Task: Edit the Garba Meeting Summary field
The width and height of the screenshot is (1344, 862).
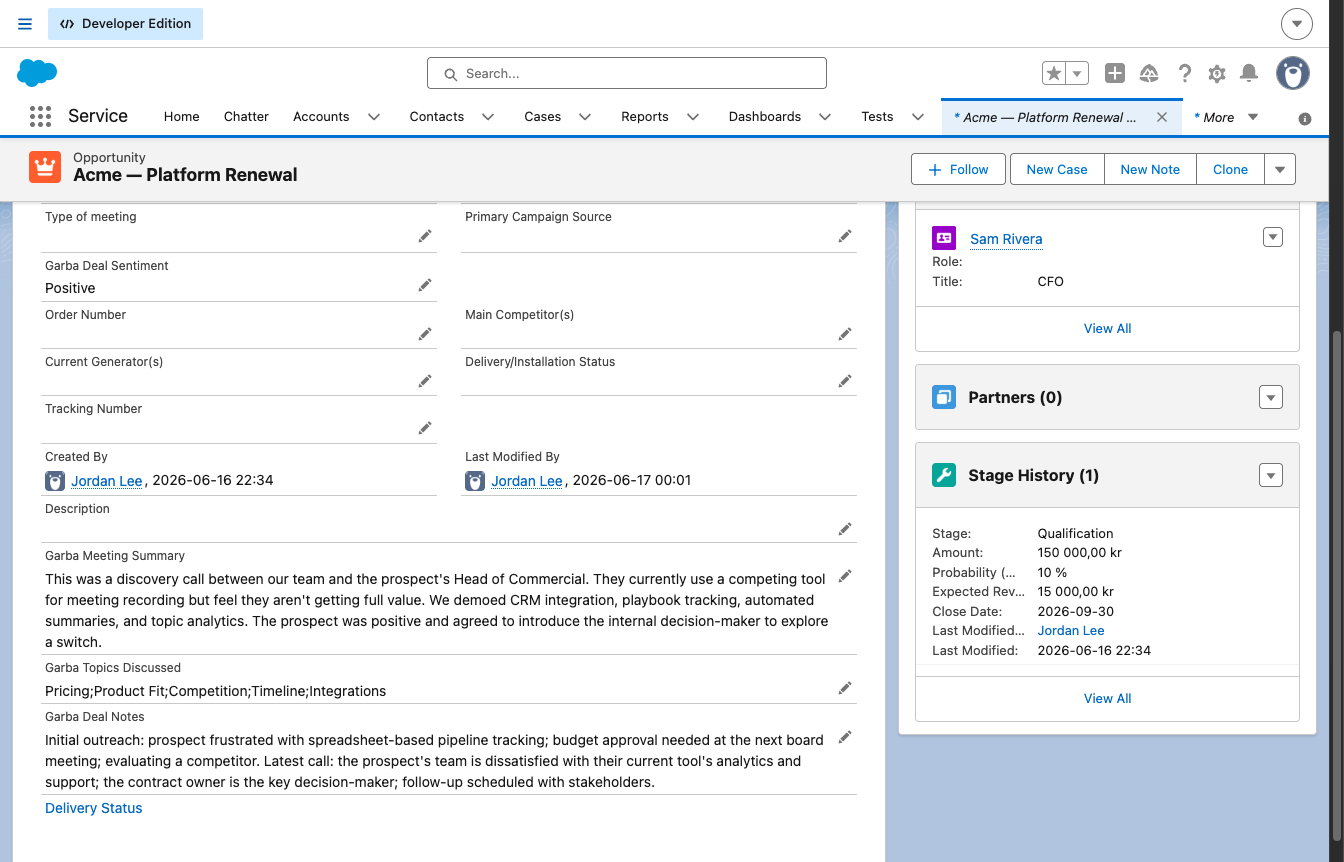Action: click(x=845, y=576)
